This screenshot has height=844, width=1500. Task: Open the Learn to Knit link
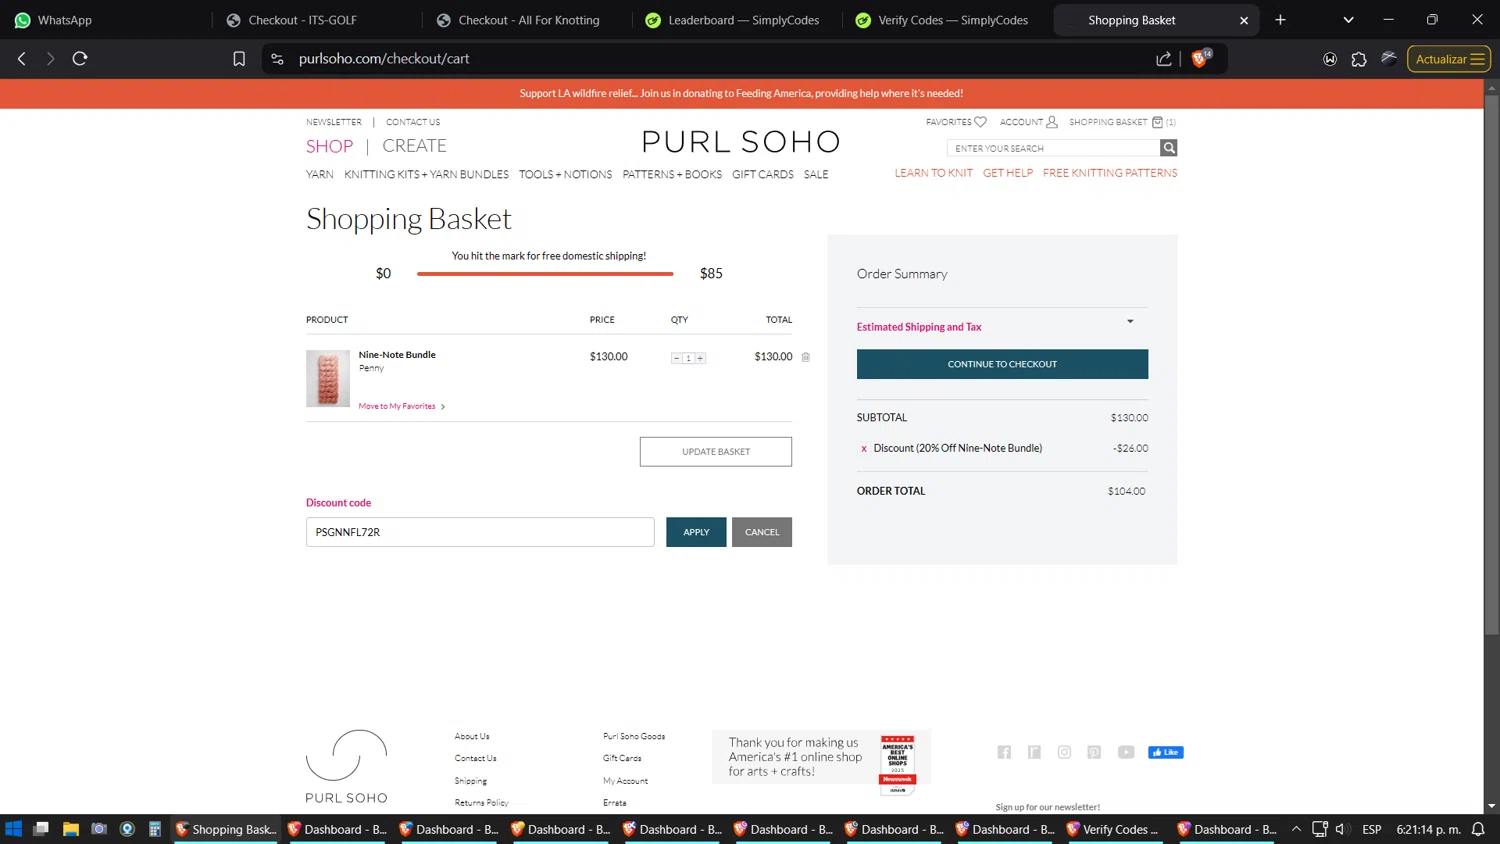click(933, 173)
